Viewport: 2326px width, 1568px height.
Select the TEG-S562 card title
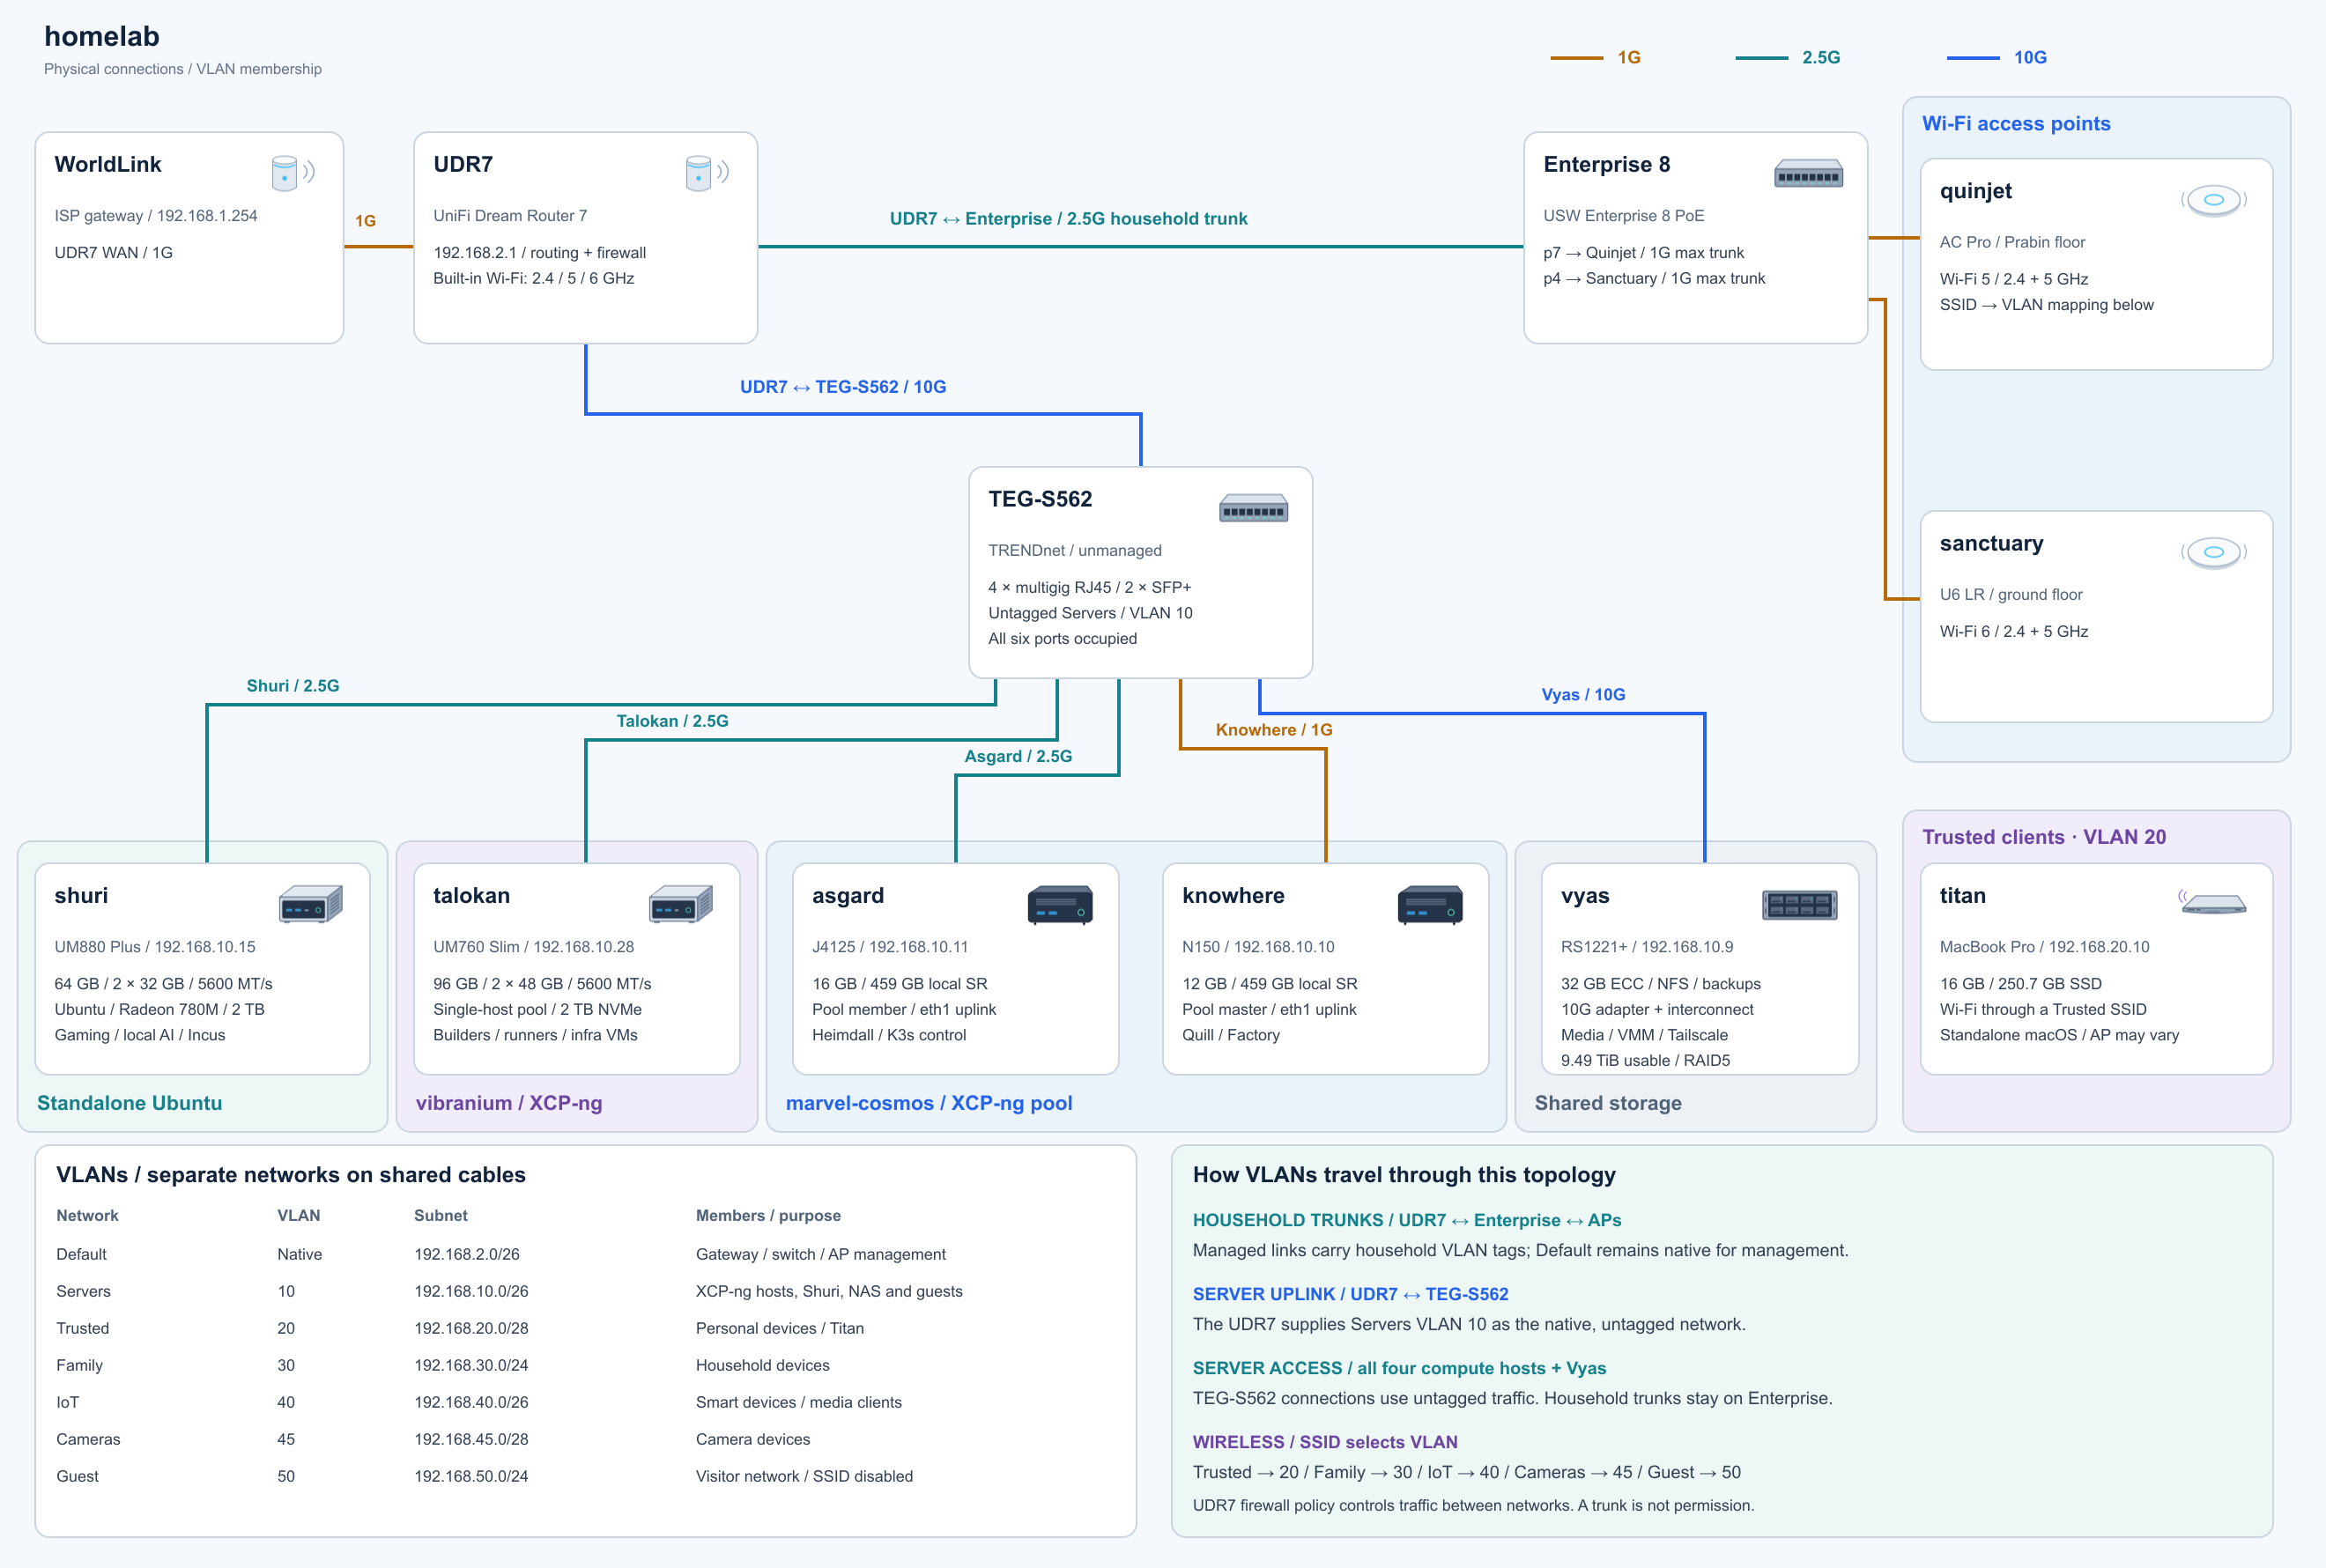pos(1040,499)
